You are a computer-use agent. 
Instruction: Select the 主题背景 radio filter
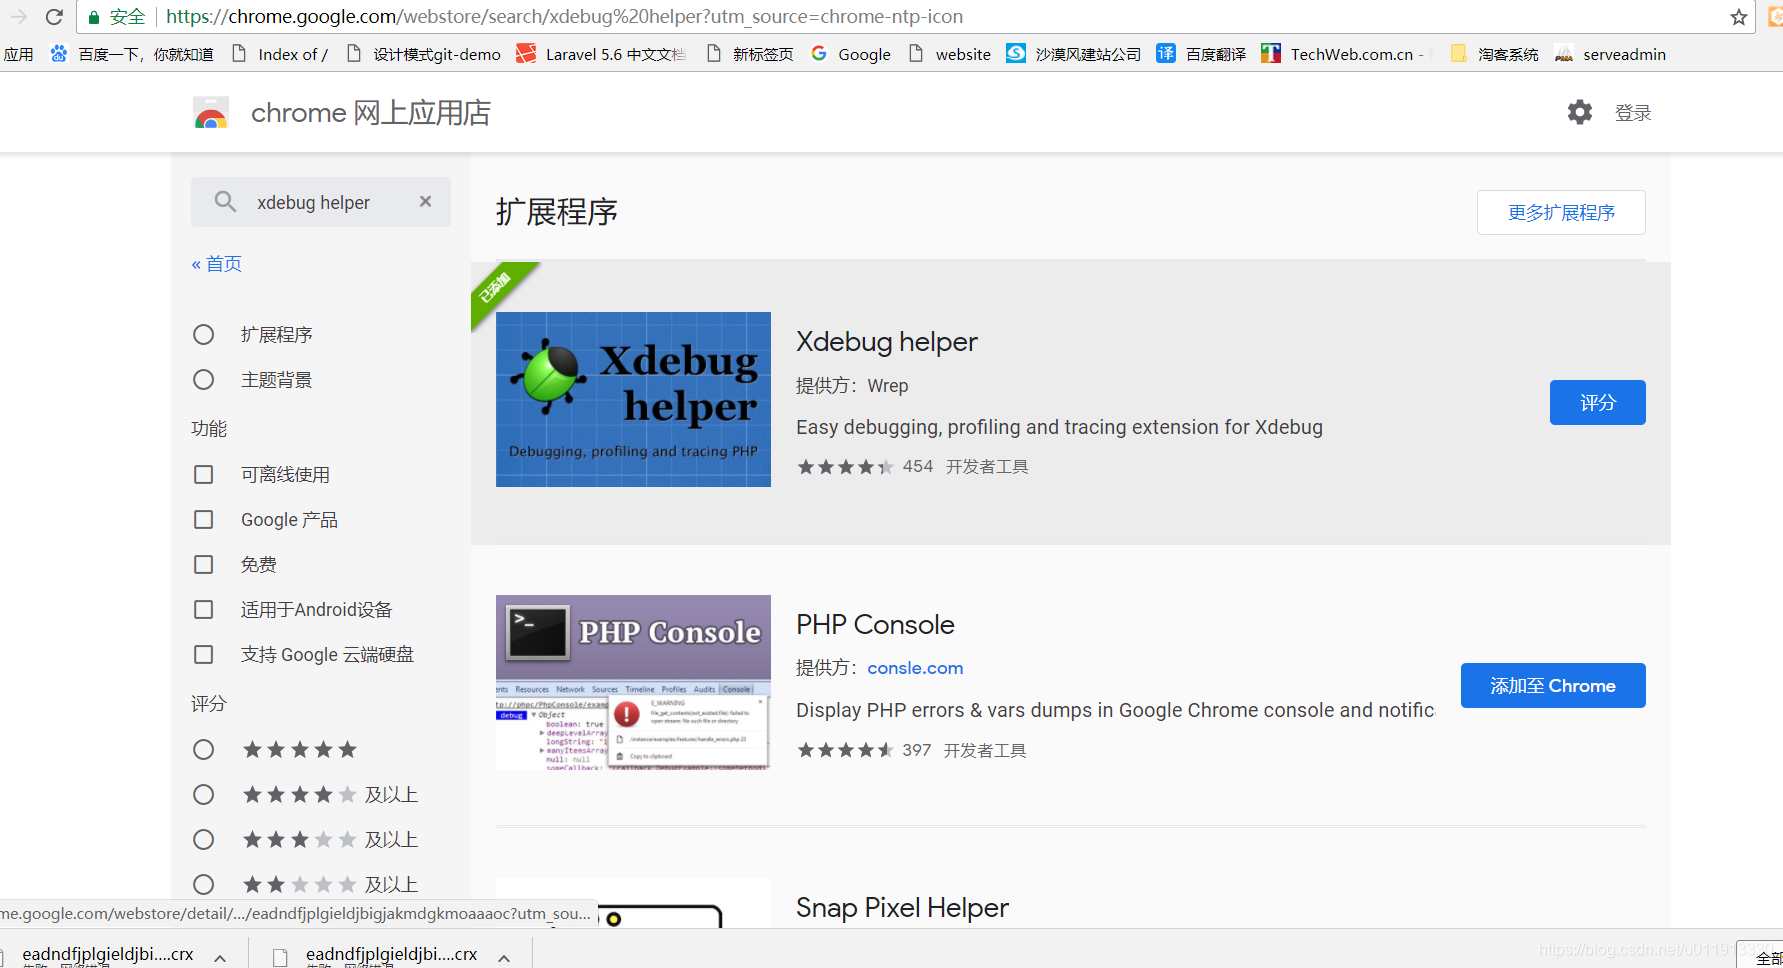[x=204, y=380]
